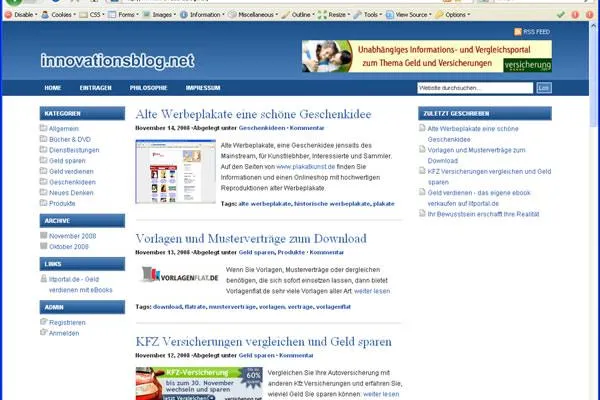Go to the EINTRAGEN navigation item

pos(96,88)
